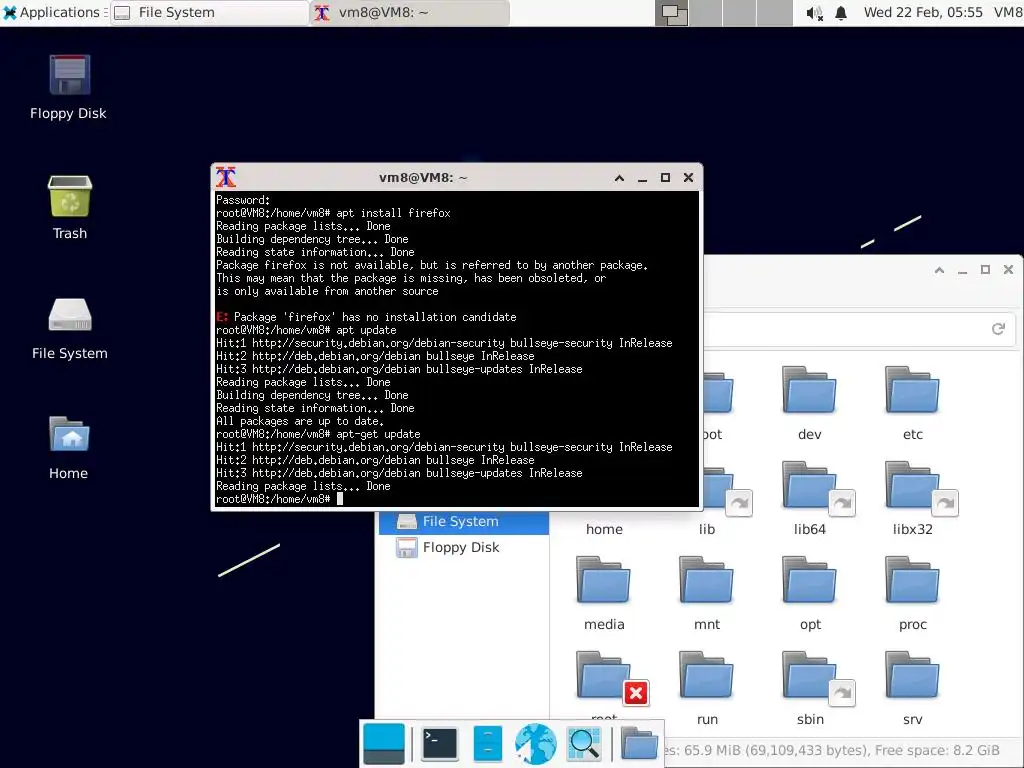Select the dev folder
Viewport: 1024px width, 768px height.
809,403
